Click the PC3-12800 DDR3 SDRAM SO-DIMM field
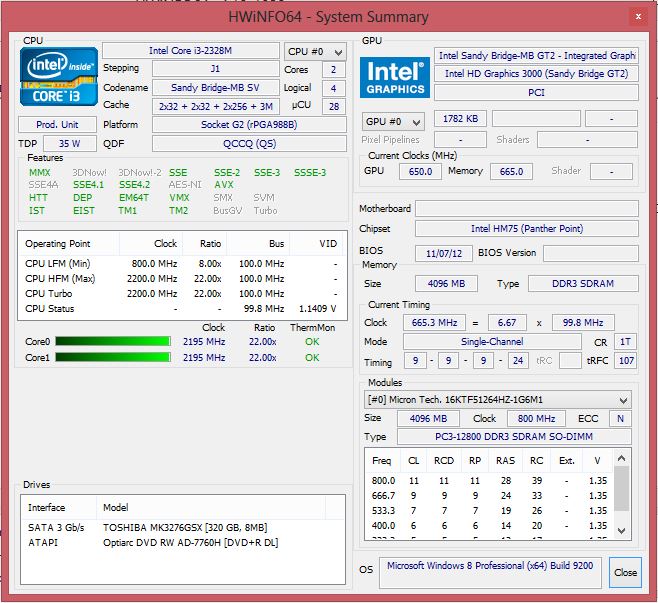 coord(514,437)
